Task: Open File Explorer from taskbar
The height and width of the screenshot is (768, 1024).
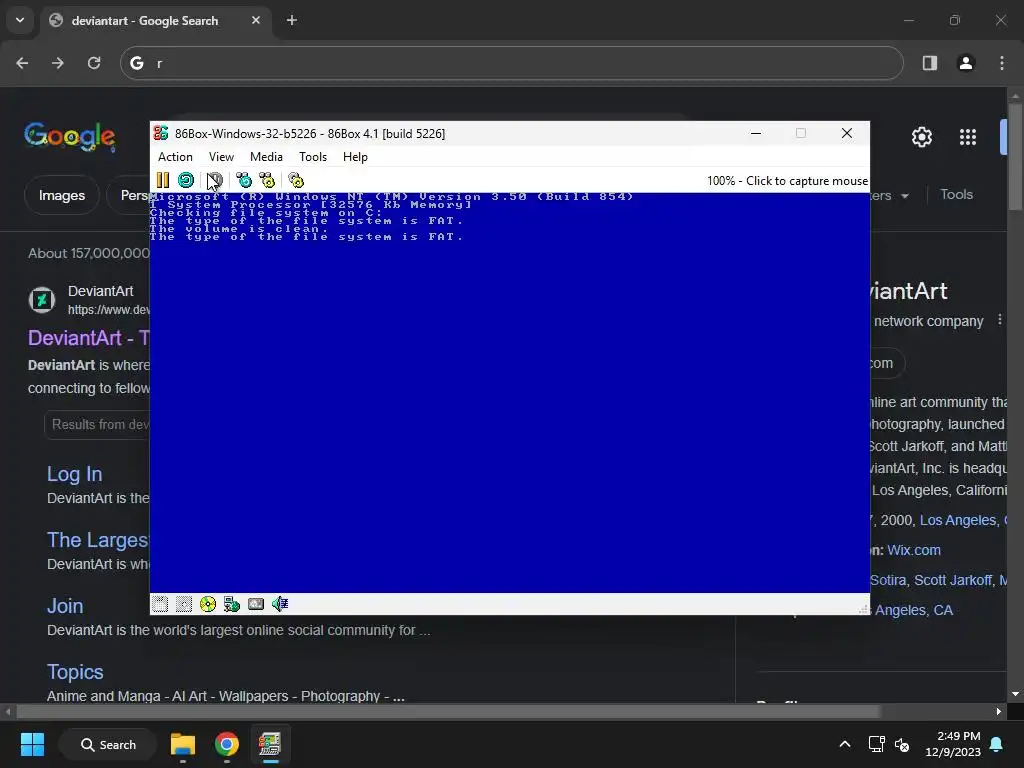Action: (183, 744)
